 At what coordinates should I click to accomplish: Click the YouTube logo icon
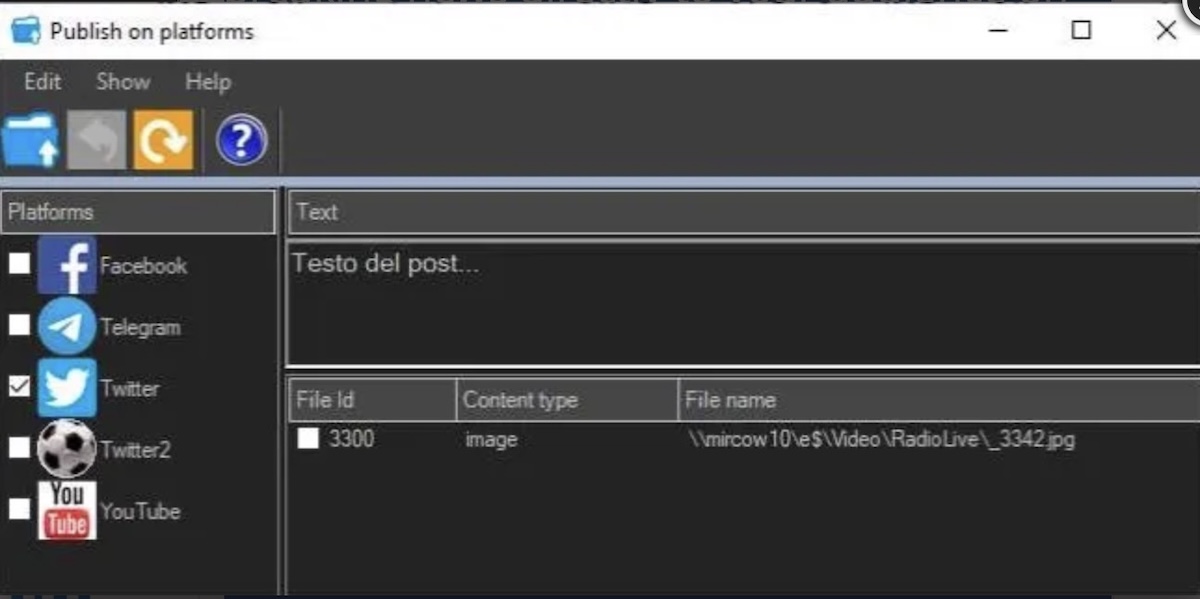(67, 510)
